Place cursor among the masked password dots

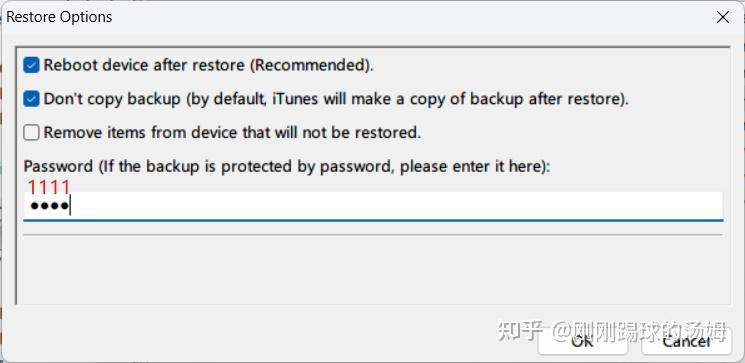[x=49, y=207]
